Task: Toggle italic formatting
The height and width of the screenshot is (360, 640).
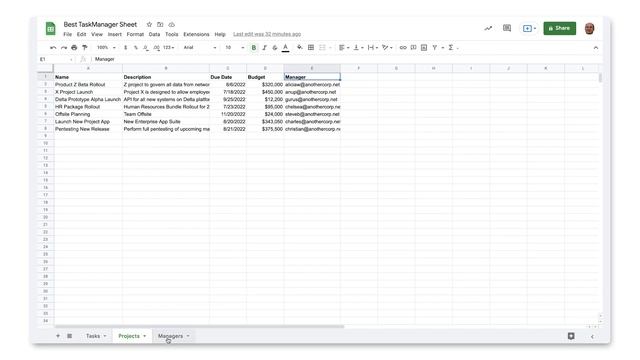Action: tap(264, 48)
